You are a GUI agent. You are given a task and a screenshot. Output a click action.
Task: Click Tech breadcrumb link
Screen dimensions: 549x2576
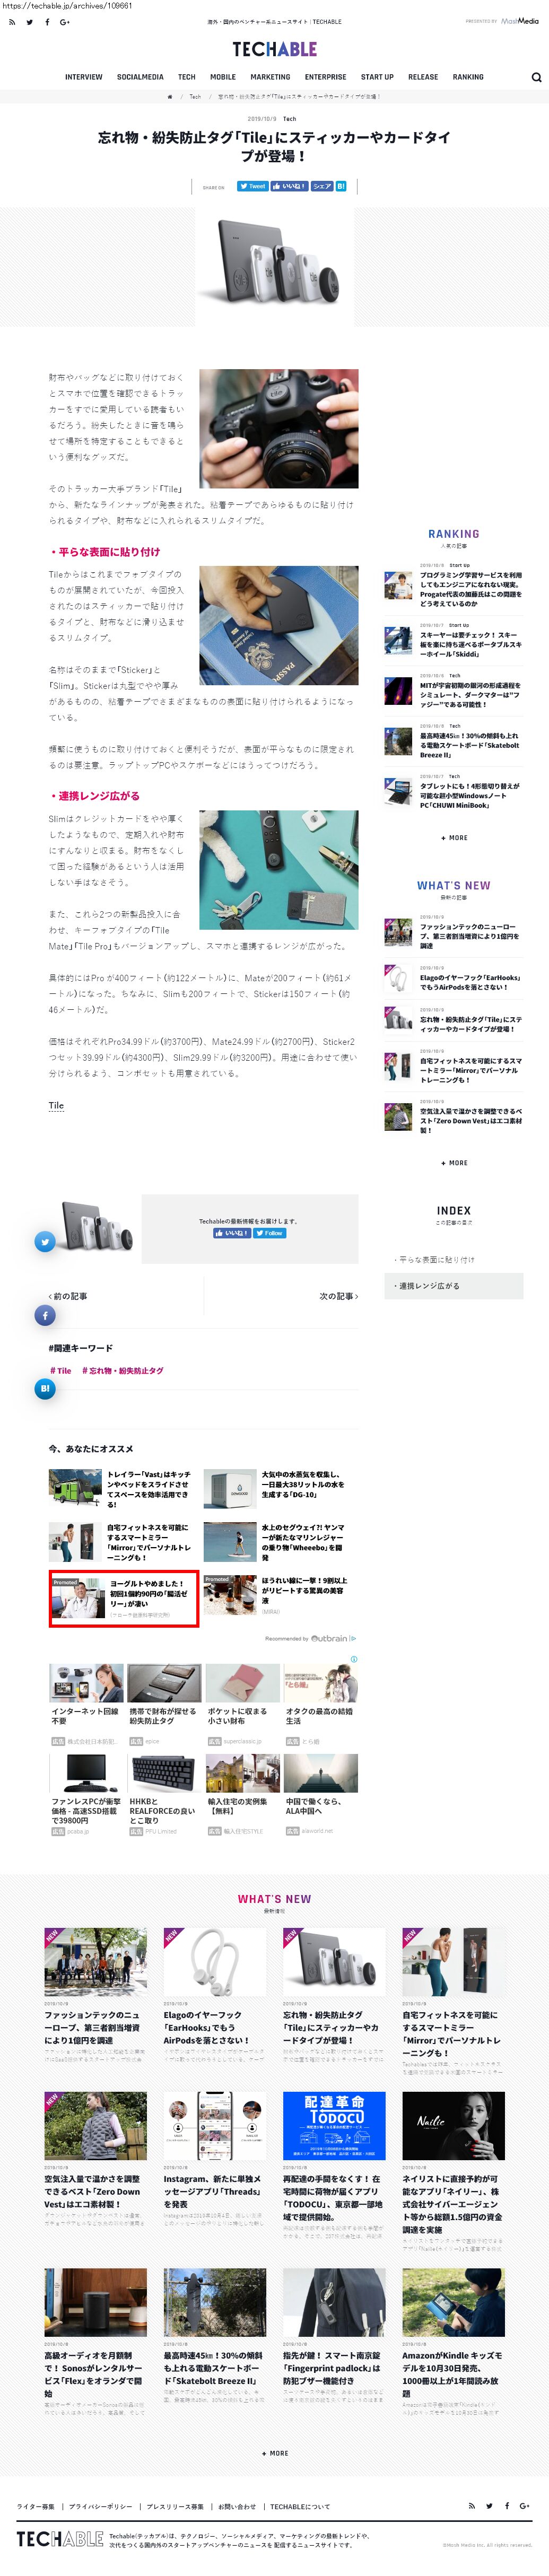pos(196,97)
